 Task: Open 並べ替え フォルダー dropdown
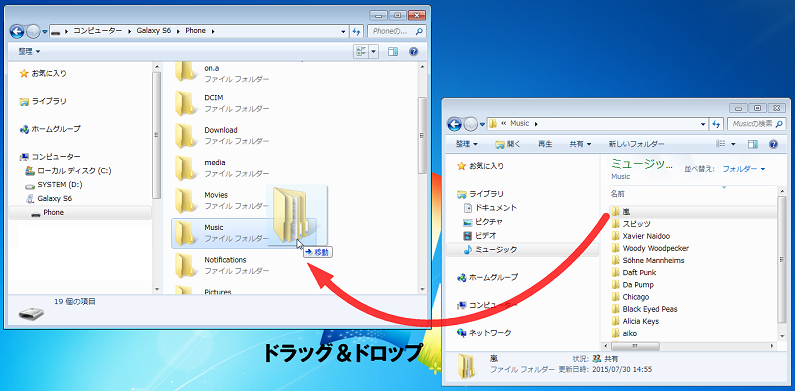[x=743, y=168]
